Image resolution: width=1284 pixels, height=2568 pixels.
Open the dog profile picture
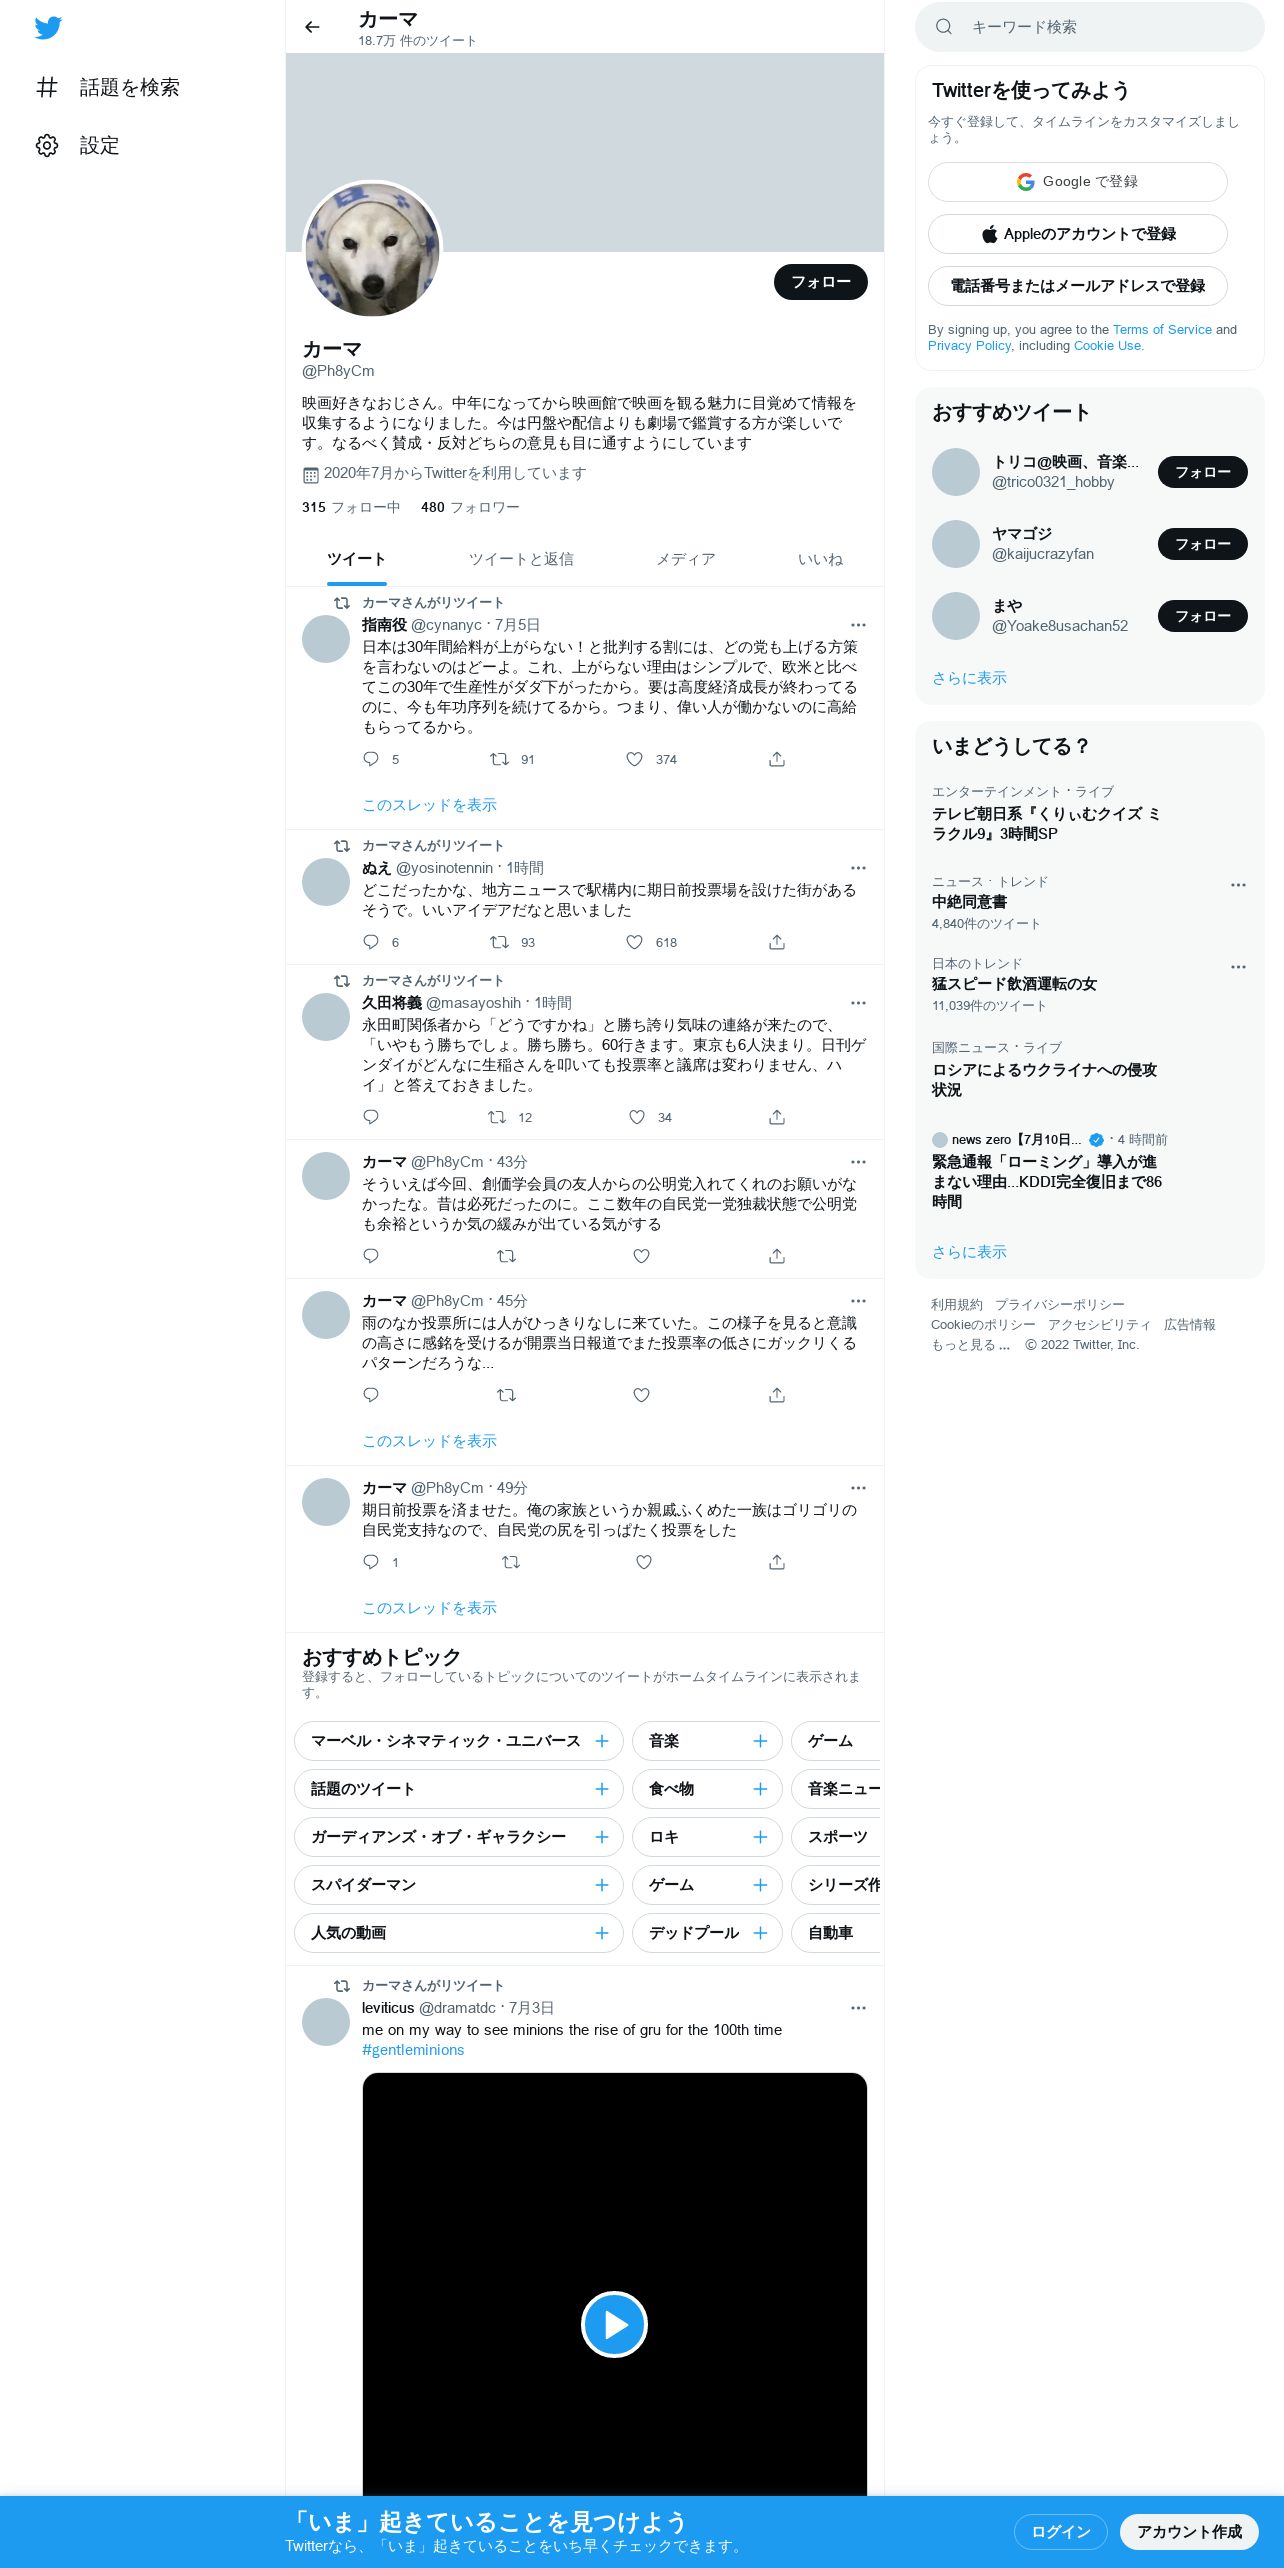click(372, 250)
